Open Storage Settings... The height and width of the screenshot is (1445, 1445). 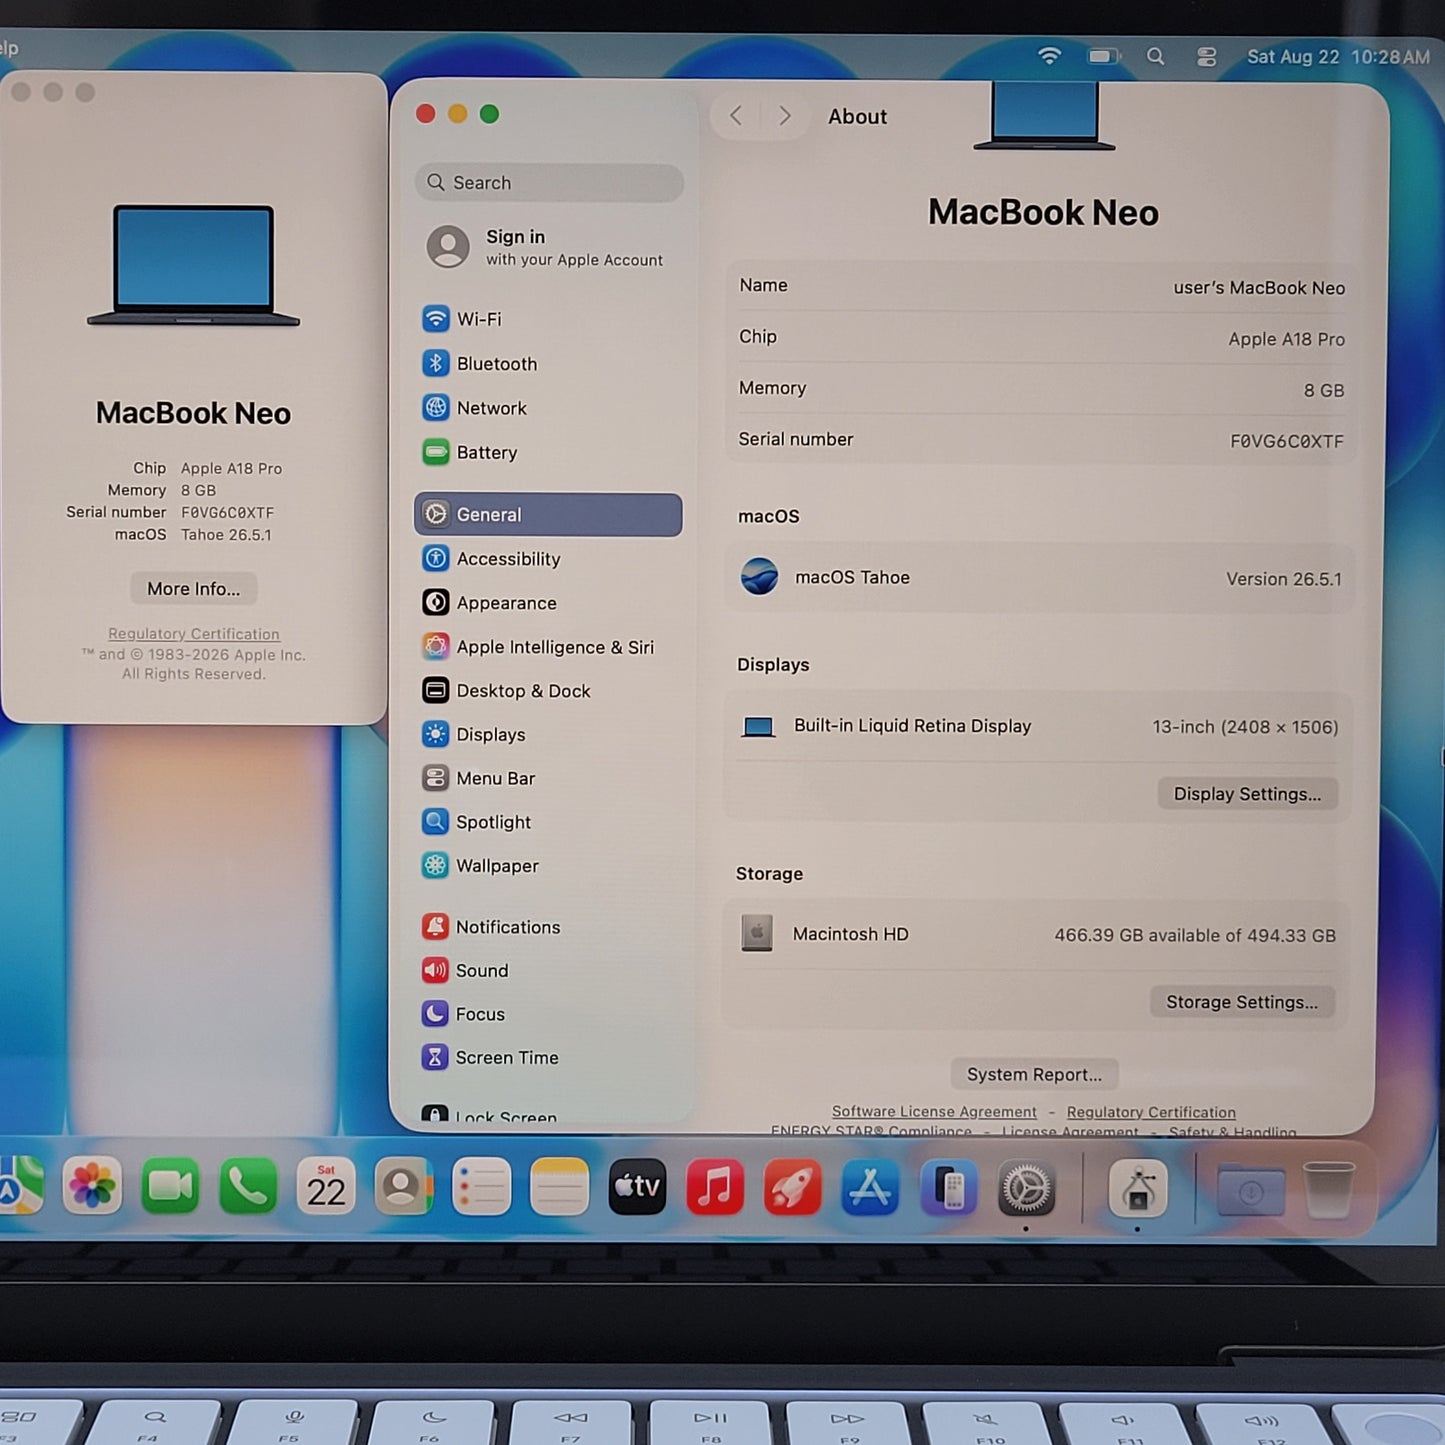pos(1242,1002)
